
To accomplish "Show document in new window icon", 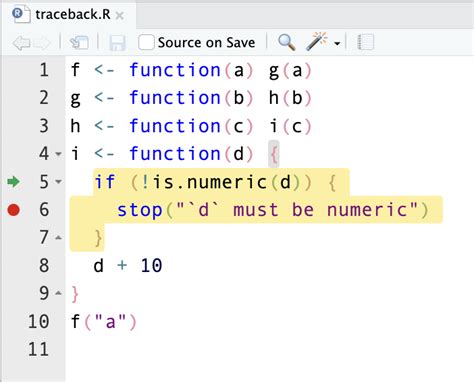I will tap(79, 43).
